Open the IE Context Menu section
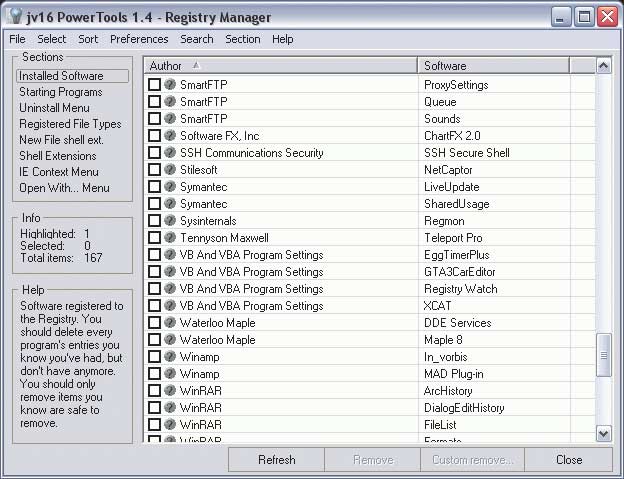Image resolution: width=624 pixels, height=479 pixels. (59, 172)
